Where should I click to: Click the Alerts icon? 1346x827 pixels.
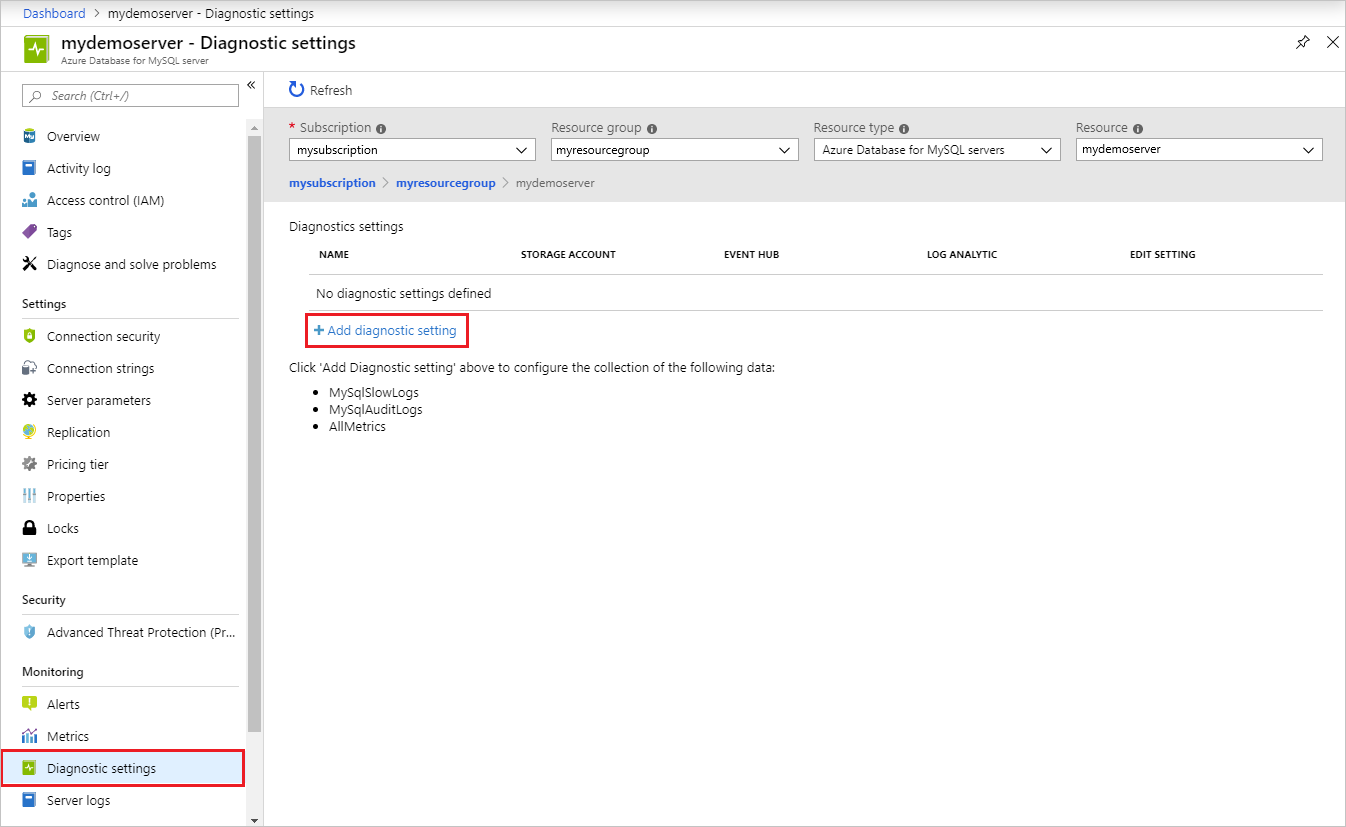coord(30,705)
